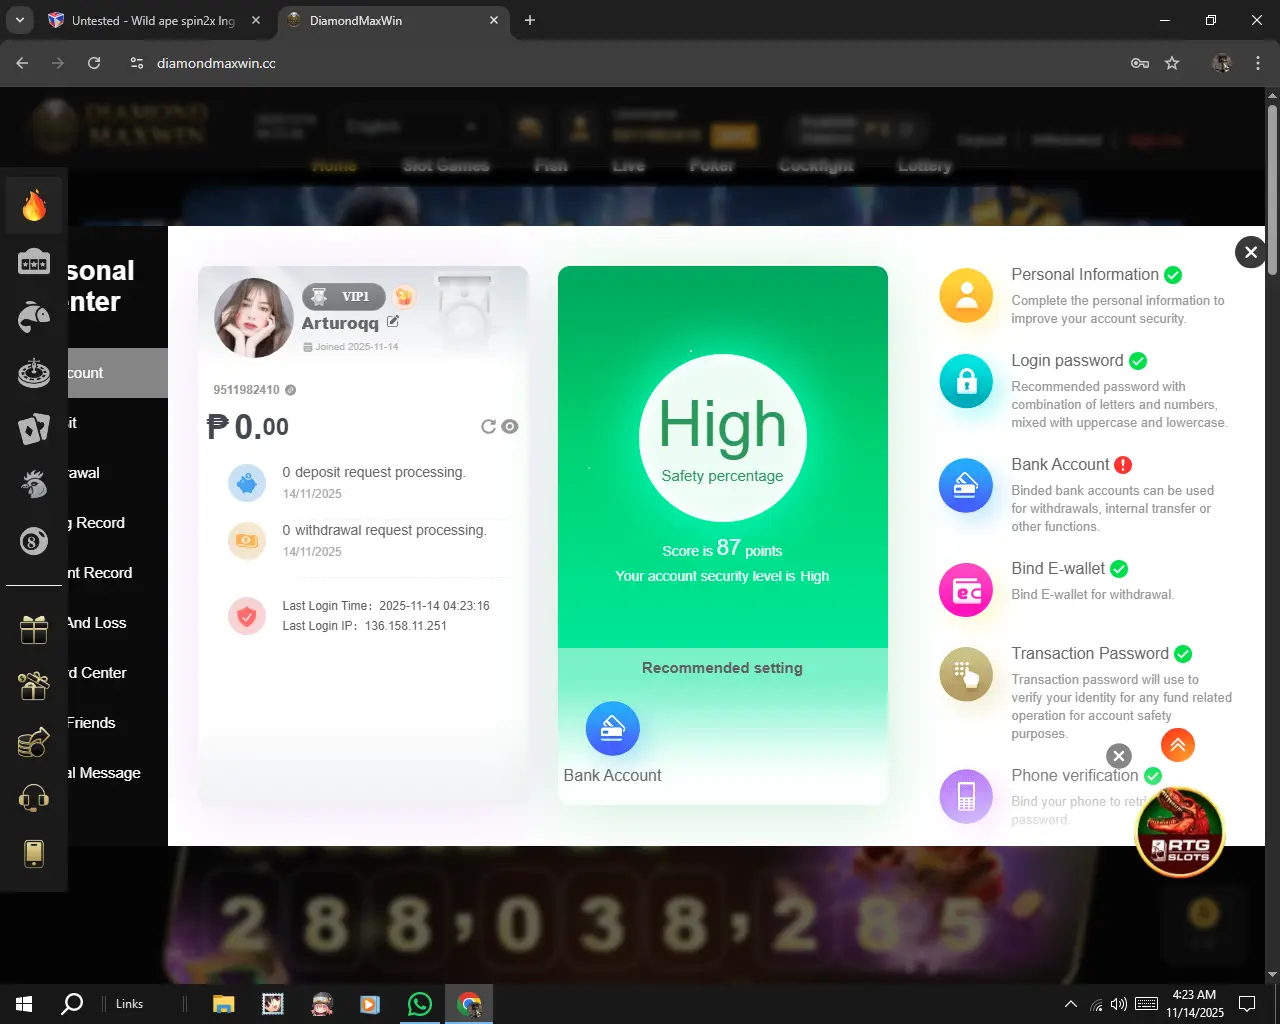
Task: Select the fish games sidebar icon
Action: point(34,317)
